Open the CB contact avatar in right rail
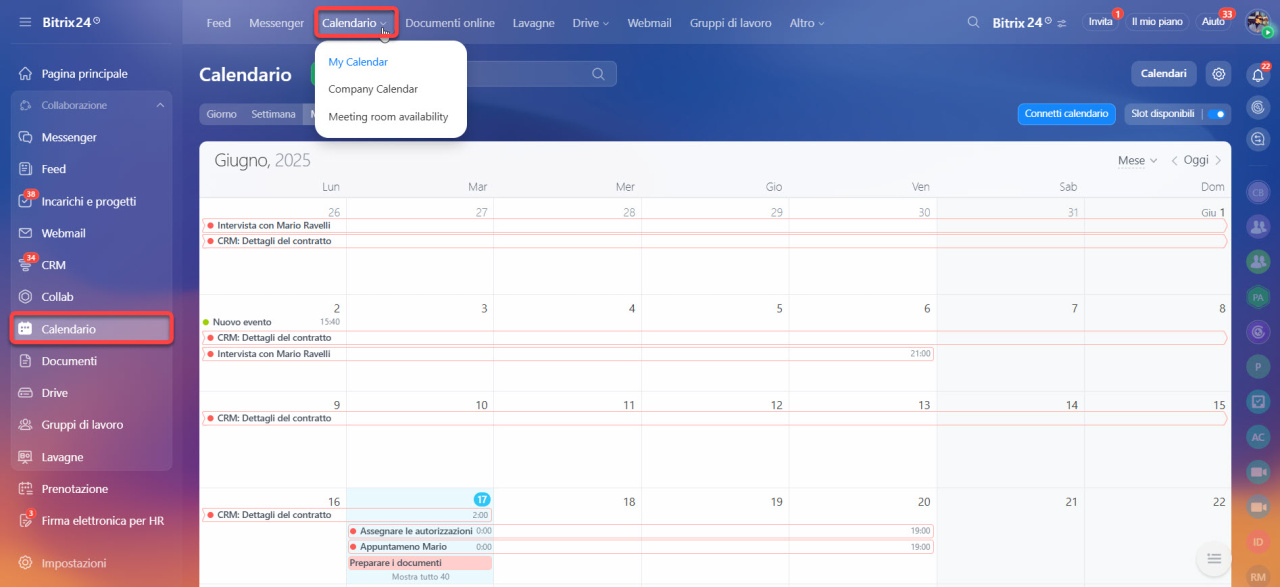Viewport: 1280px width, 587px height. click(1259, 193)
